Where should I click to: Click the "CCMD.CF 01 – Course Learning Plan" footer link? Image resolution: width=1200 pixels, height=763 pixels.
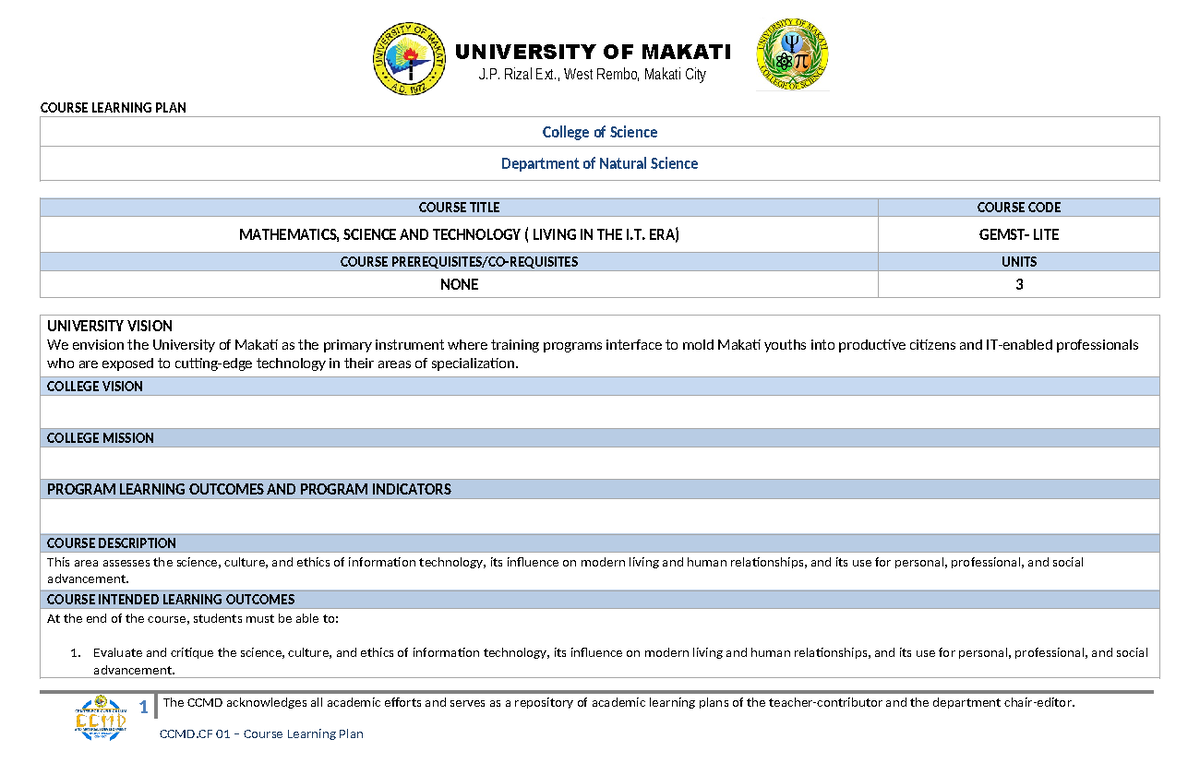click(261, 733)
